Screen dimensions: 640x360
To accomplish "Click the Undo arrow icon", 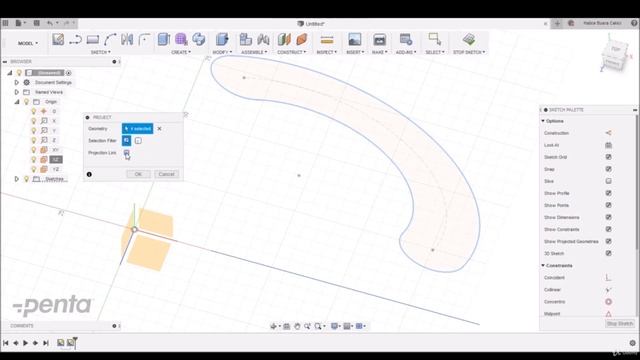I will pos(50,23).
